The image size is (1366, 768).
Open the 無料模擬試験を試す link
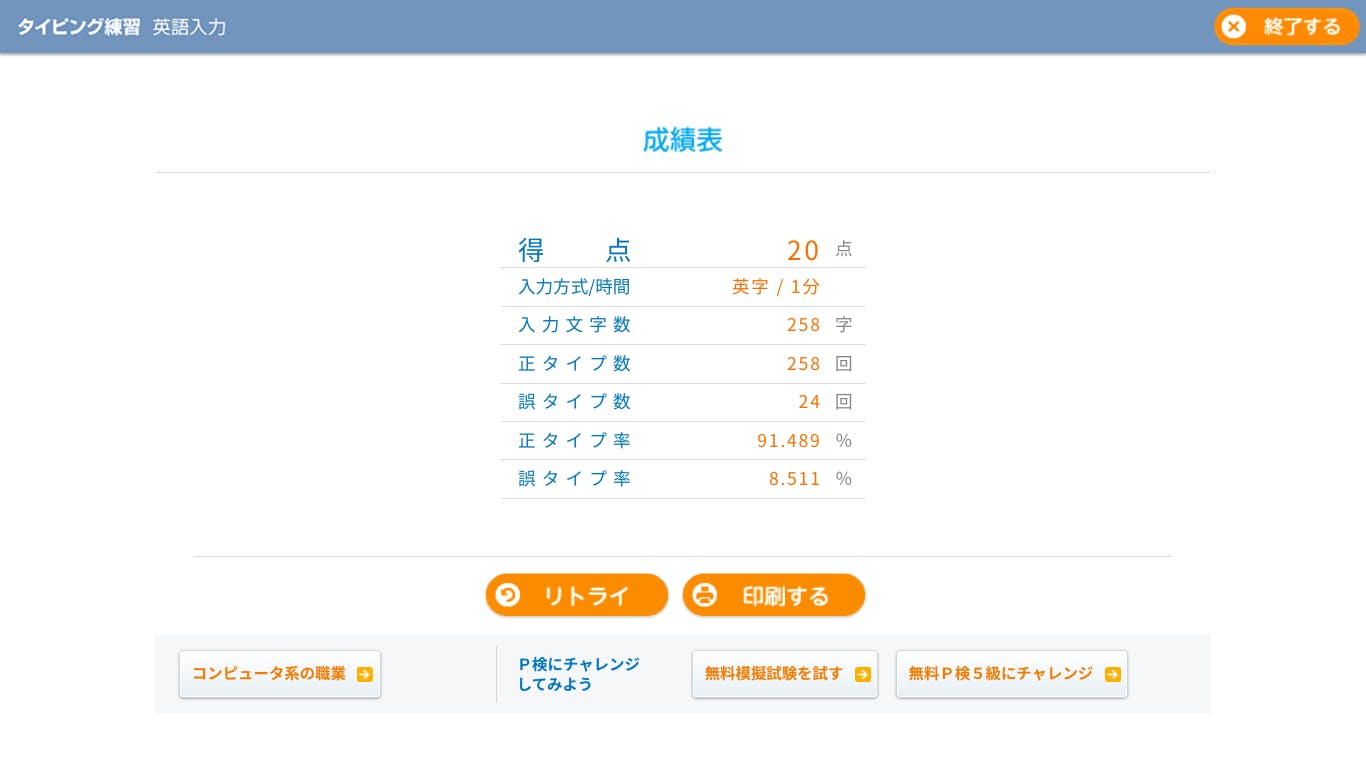[x=774, y=674]
